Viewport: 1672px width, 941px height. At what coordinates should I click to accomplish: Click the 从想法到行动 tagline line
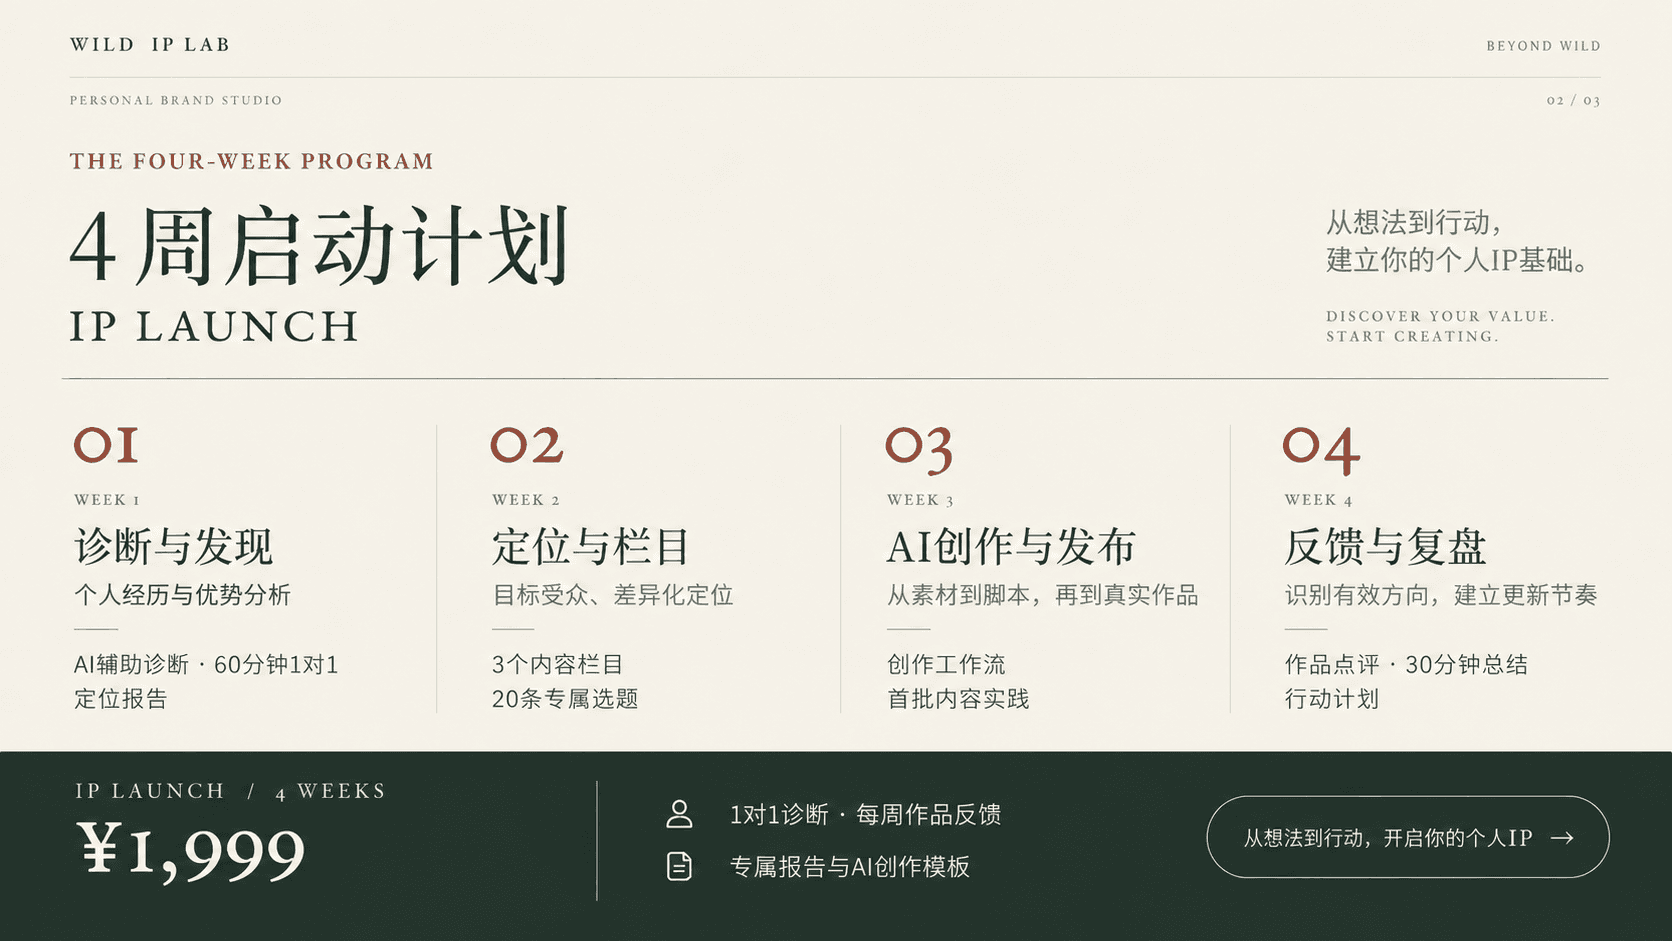coord(1414,222)
